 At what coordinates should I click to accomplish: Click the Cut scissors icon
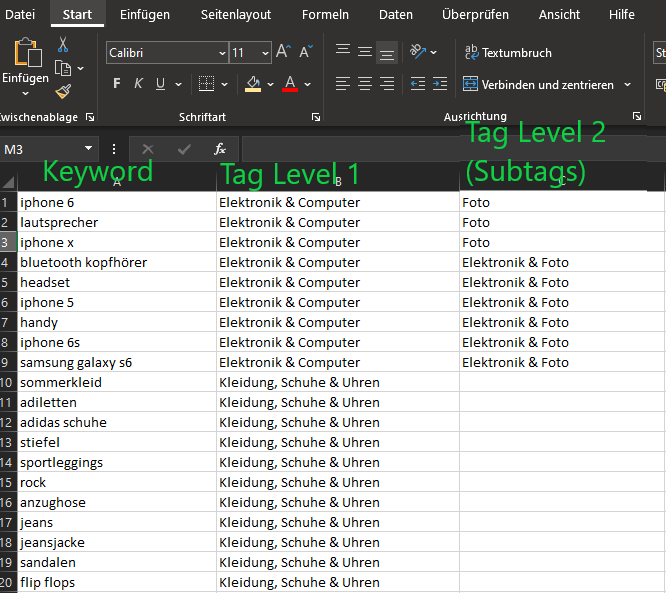63,45
